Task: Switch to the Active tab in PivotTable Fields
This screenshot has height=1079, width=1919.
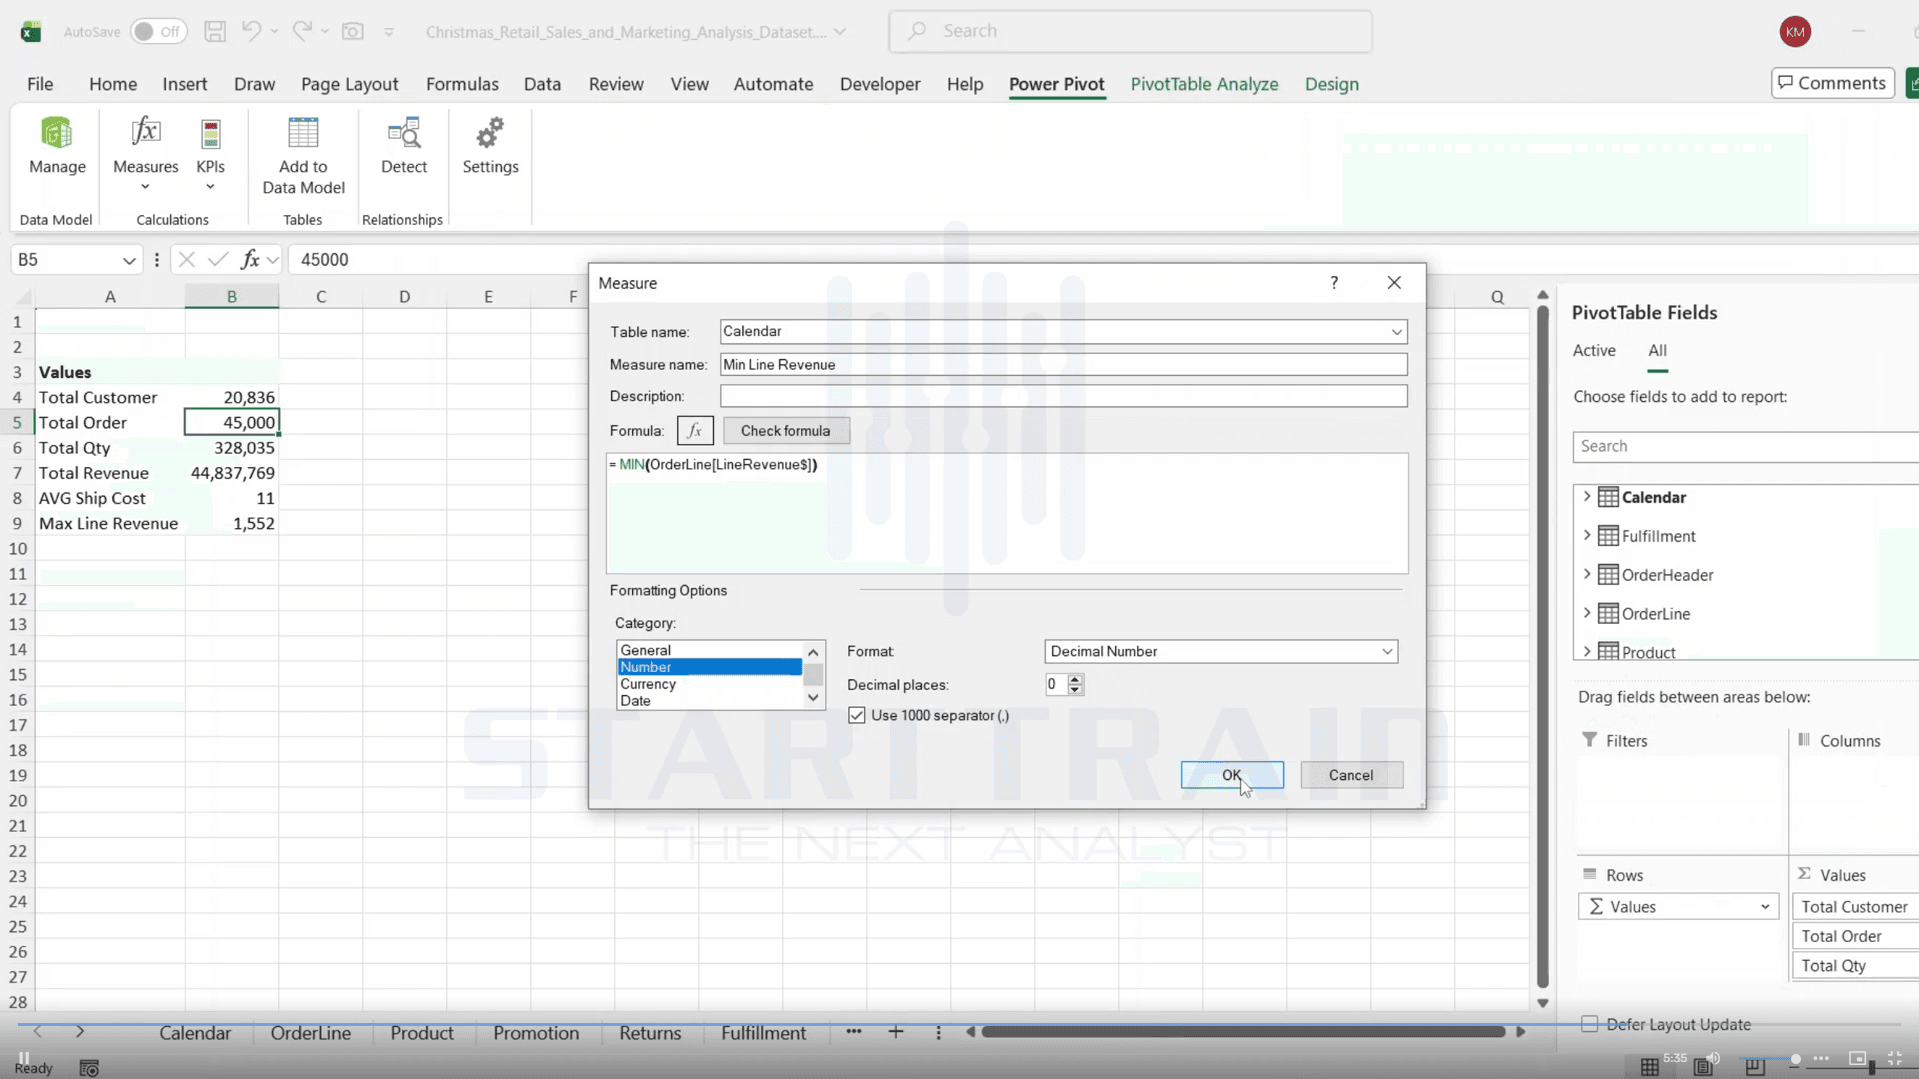Action: [1593, 350]
